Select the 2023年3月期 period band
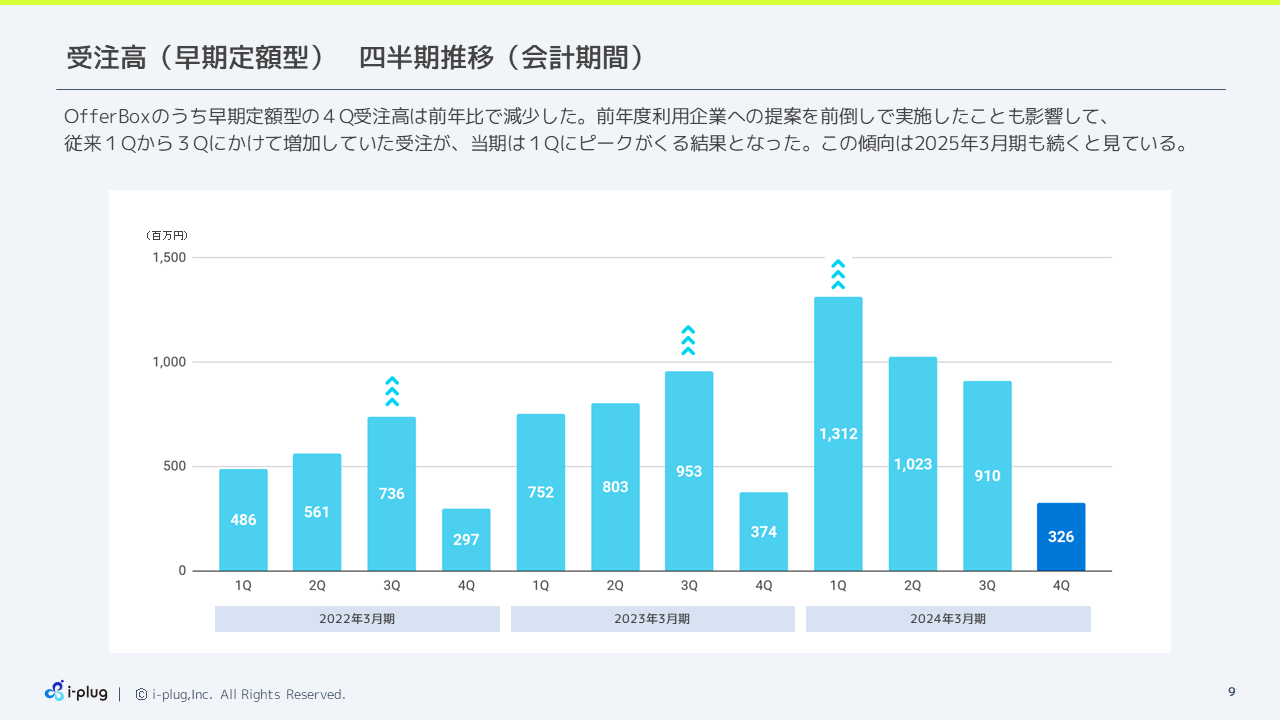Image resolution: width=1280 pixels, height=720 pixels. 652,619
